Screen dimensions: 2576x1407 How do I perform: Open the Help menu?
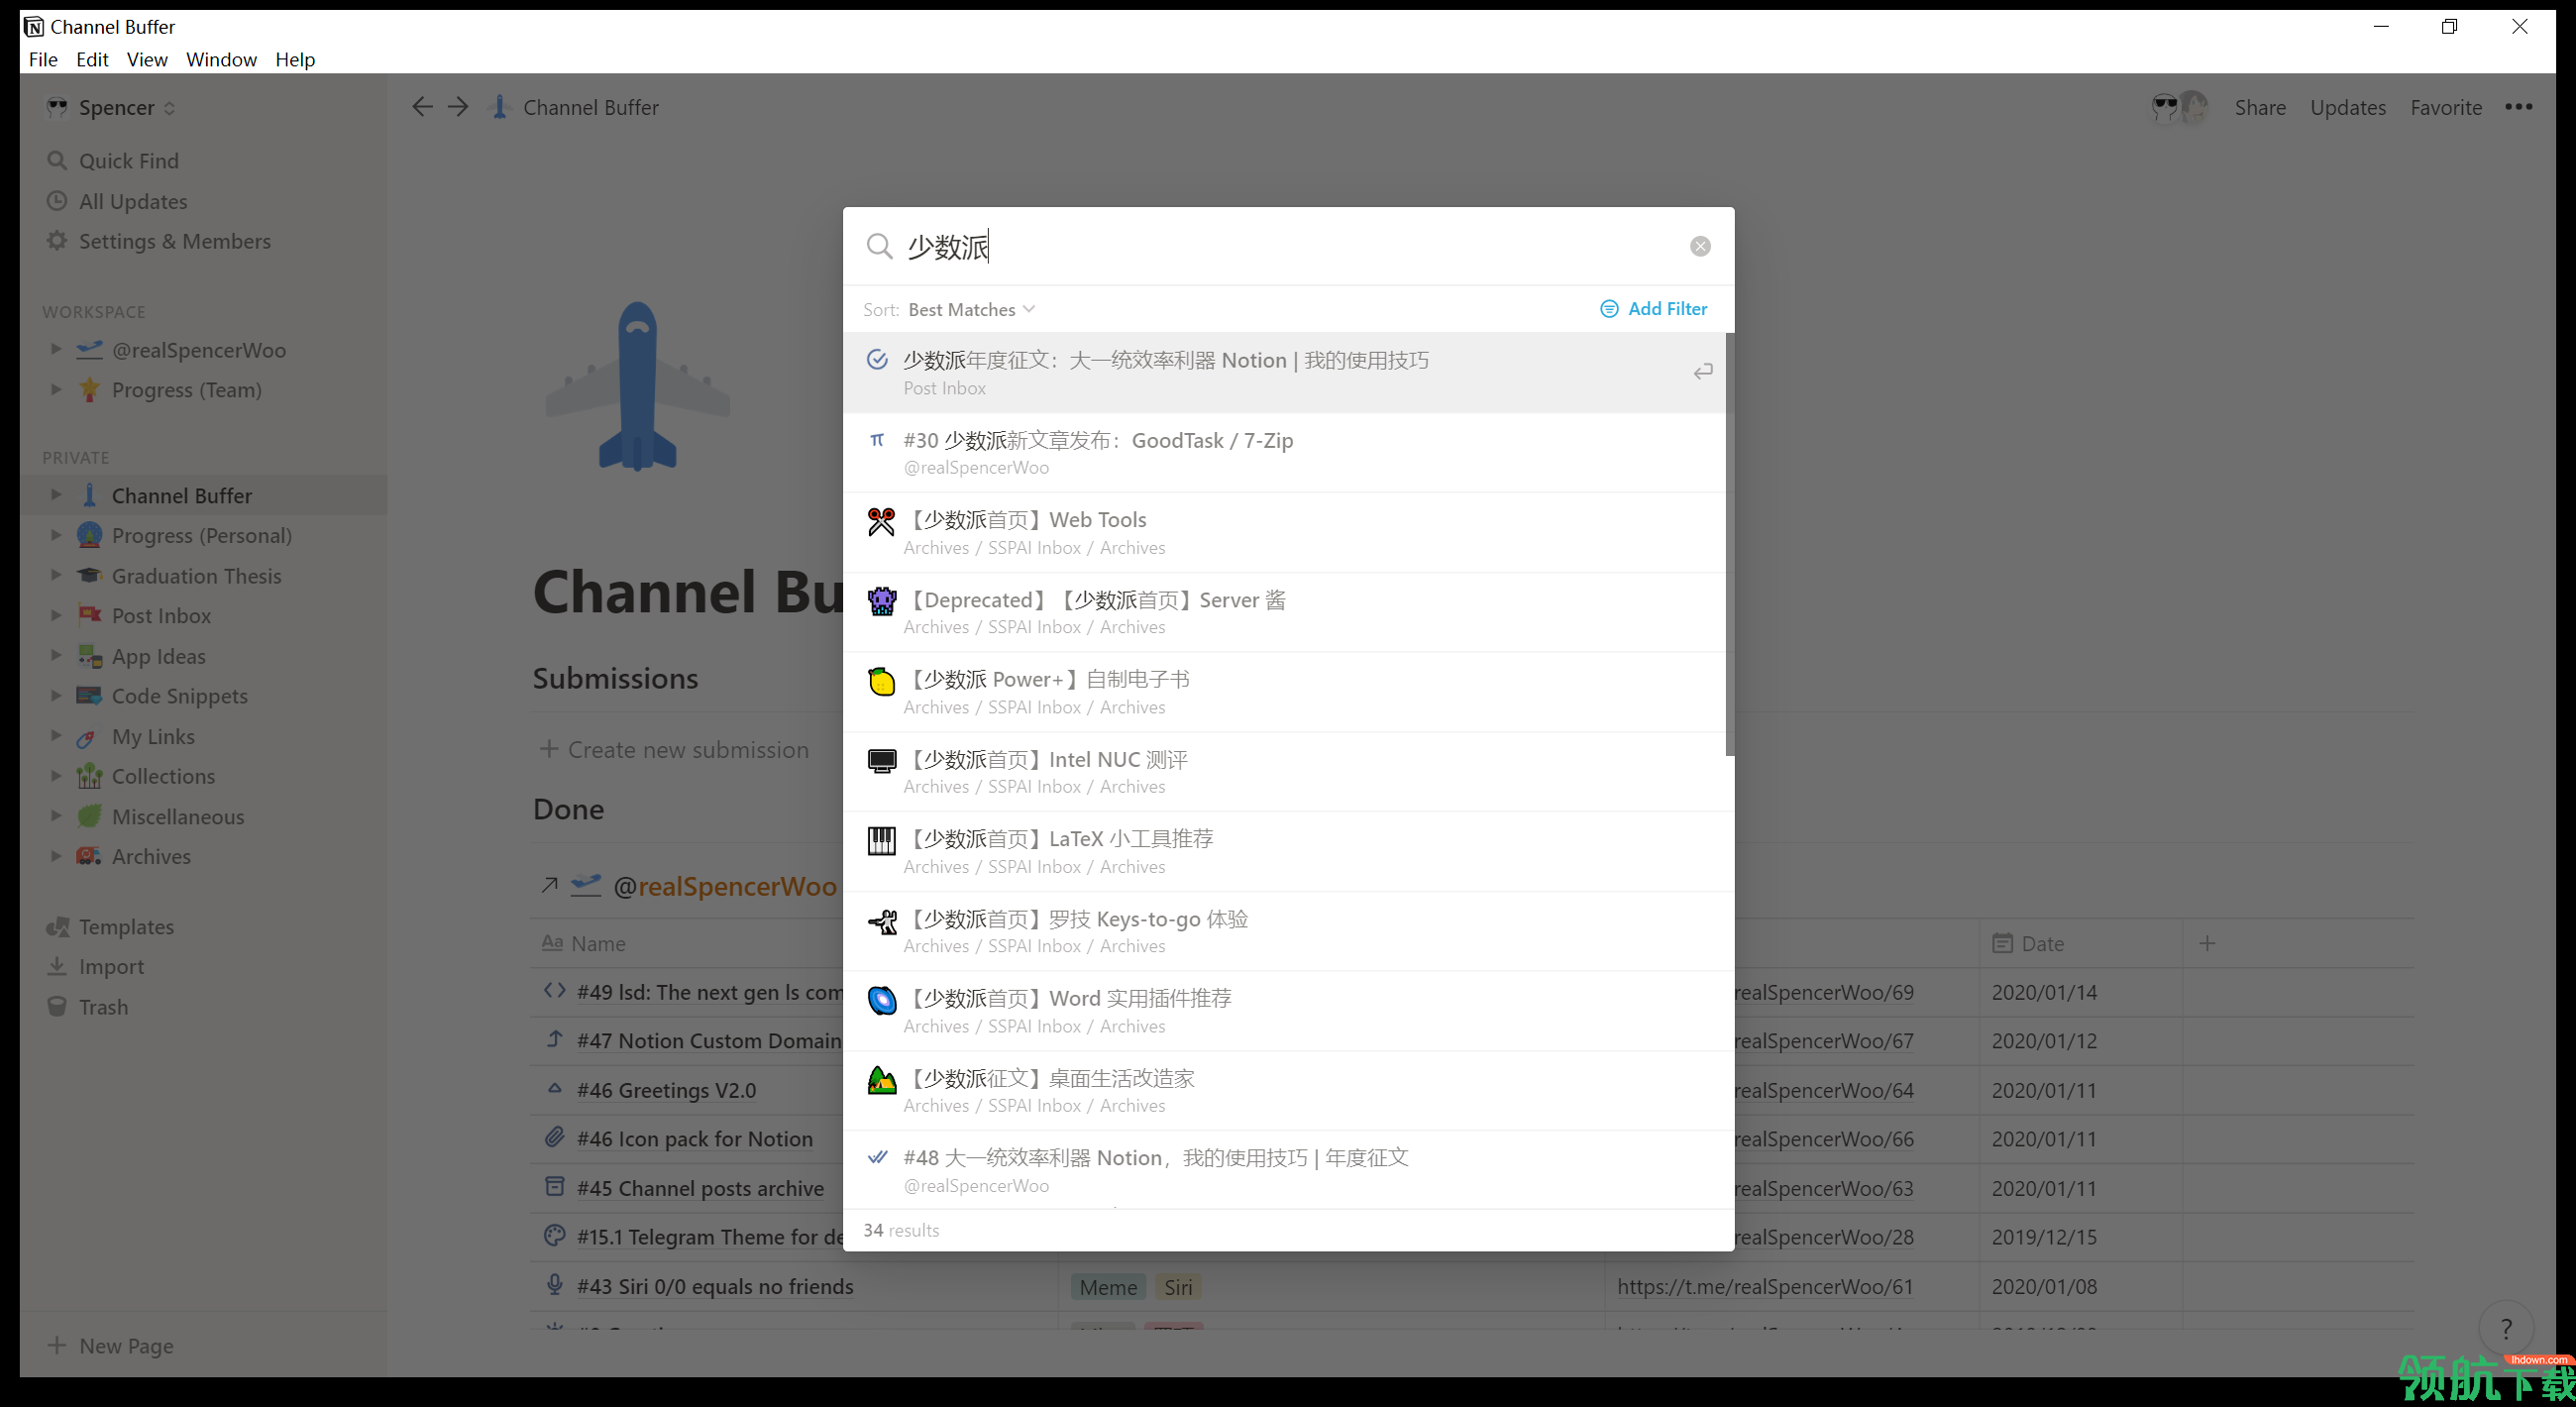click(295, 59)
